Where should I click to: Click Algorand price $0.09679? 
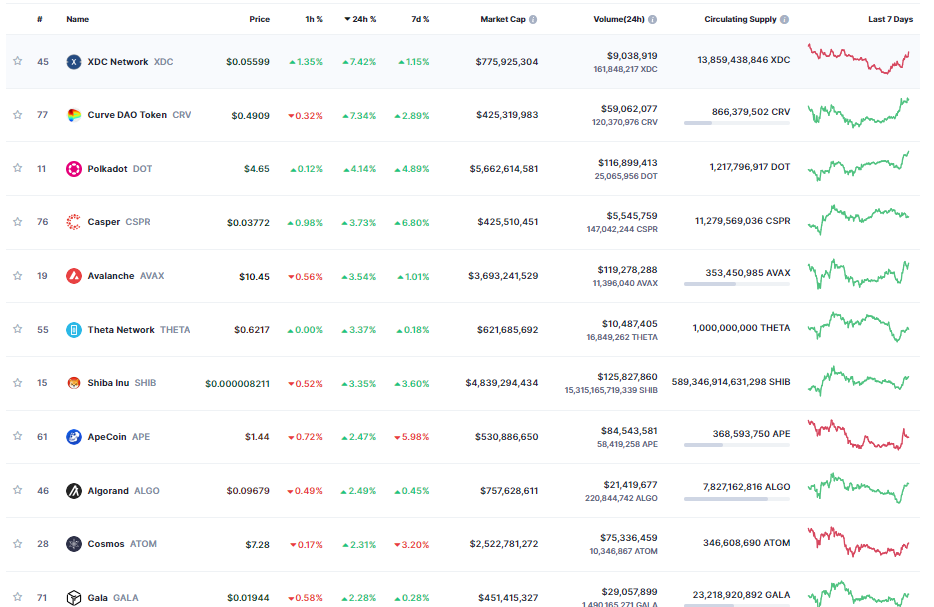click(248, 491)
